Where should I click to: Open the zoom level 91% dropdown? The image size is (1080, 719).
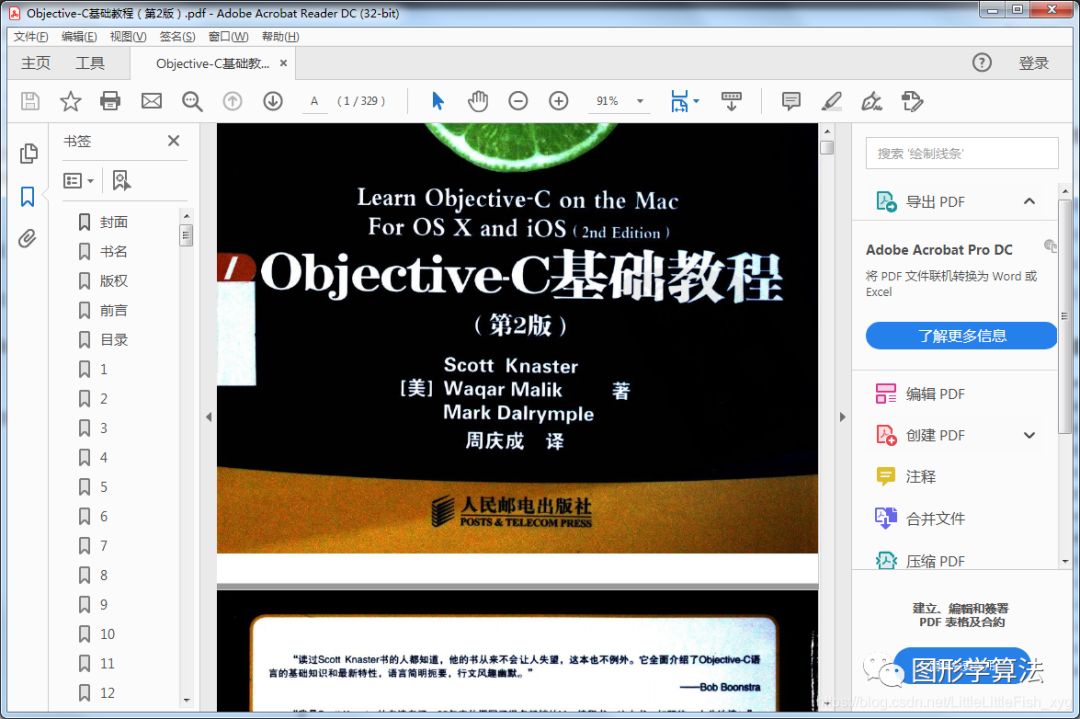[640, 101]
